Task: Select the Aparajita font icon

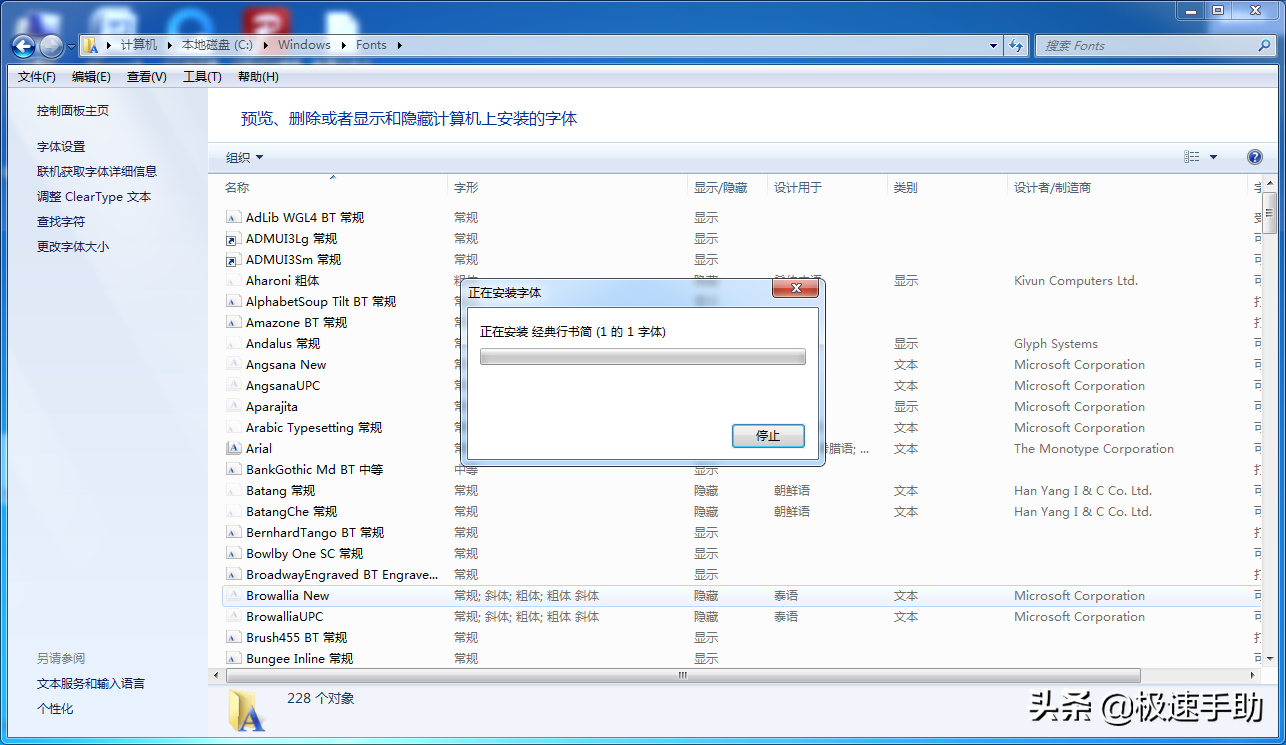Action: pos(233,406)
